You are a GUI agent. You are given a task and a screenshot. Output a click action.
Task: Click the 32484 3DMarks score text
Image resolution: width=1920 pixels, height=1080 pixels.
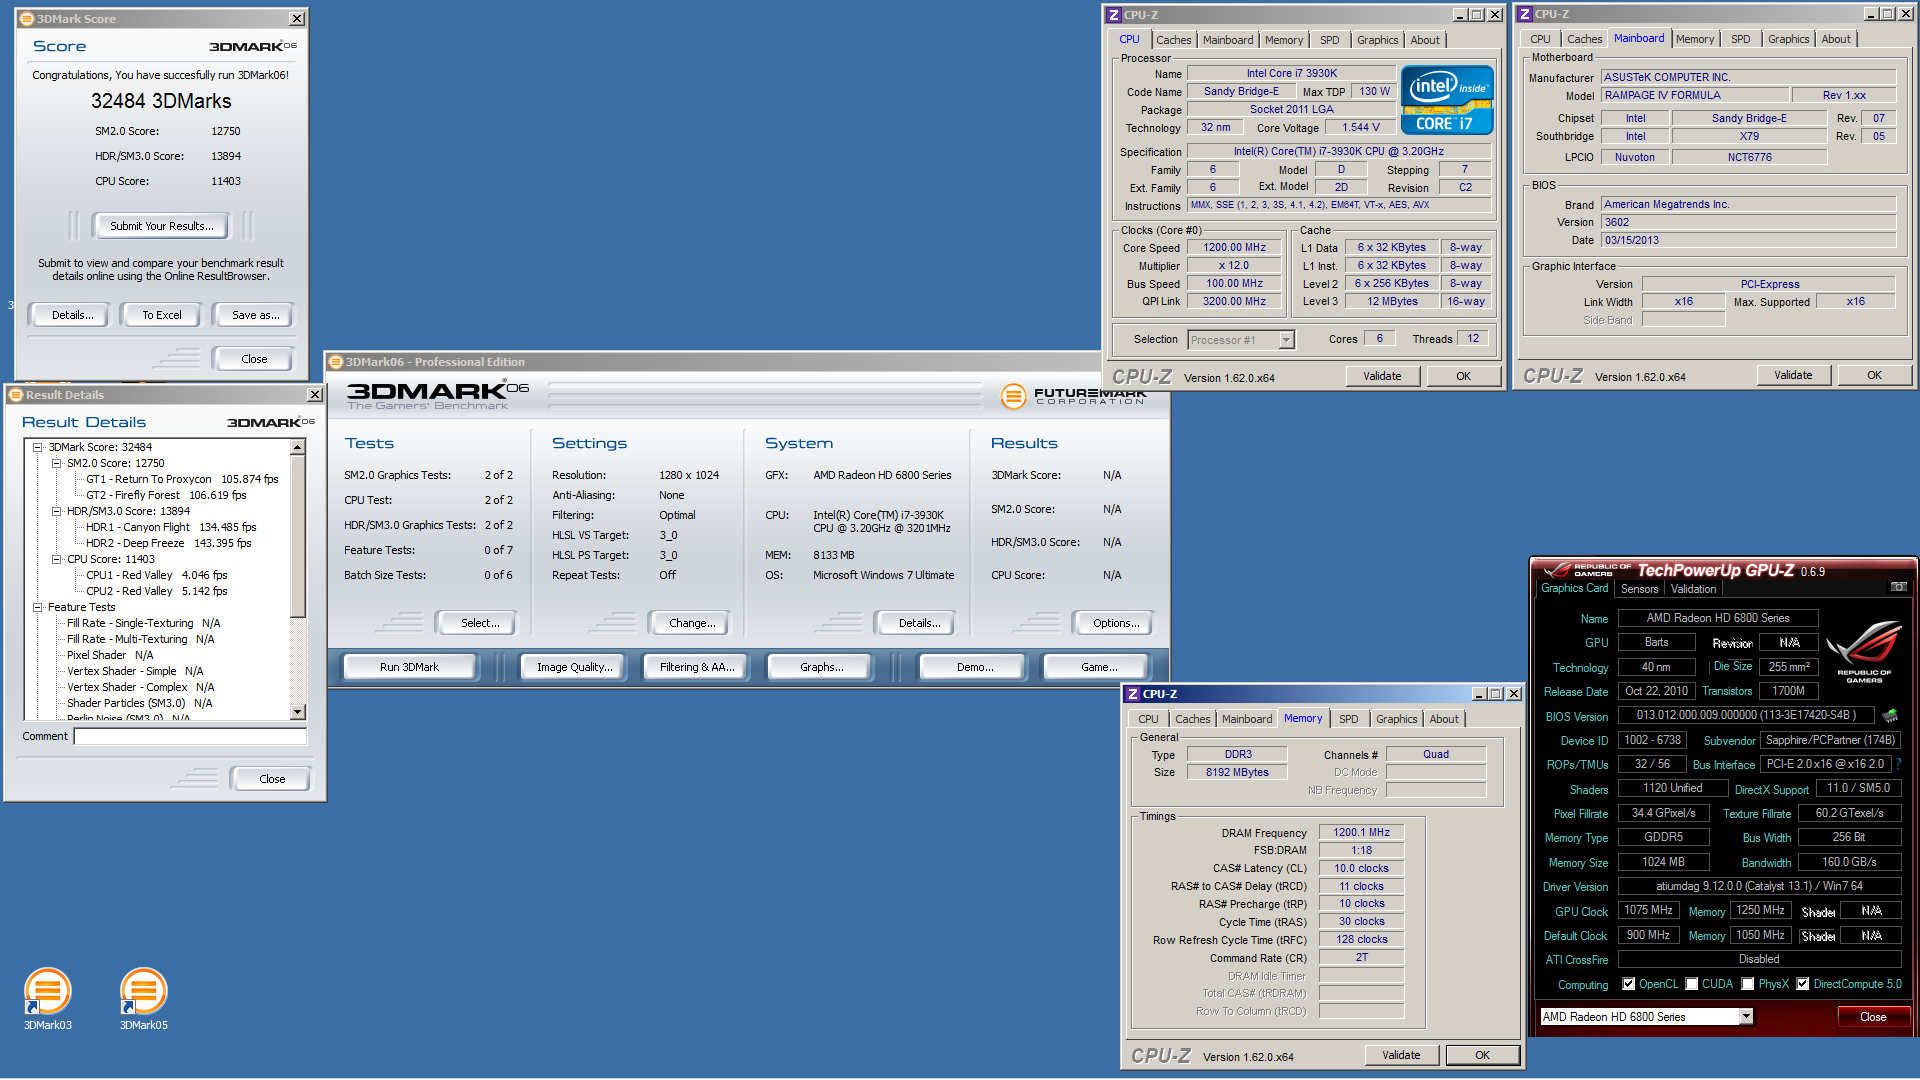click(x=161, y=101)
